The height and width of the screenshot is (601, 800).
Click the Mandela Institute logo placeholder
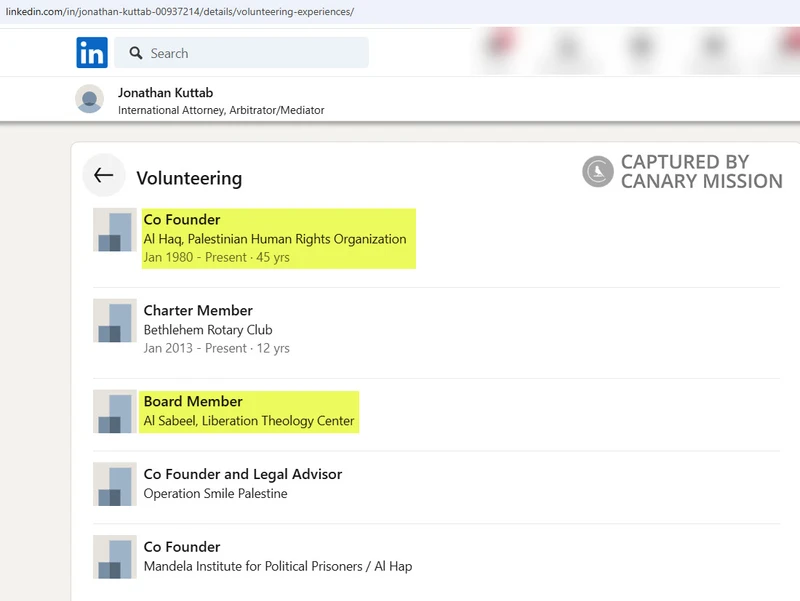click(115, 557)
